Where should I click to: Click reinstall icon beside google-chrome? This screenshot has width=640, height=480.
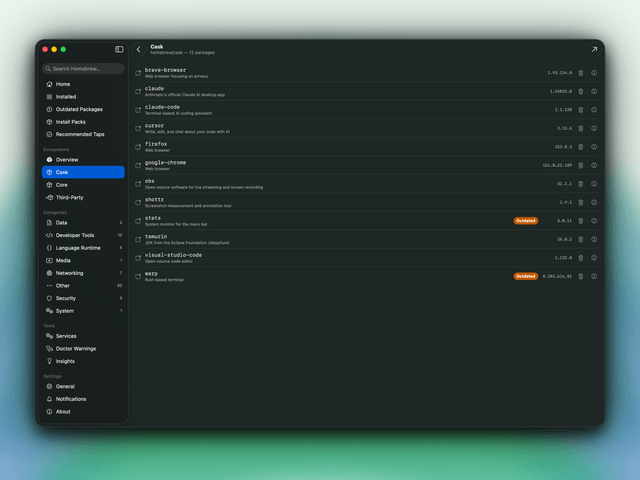138,165
